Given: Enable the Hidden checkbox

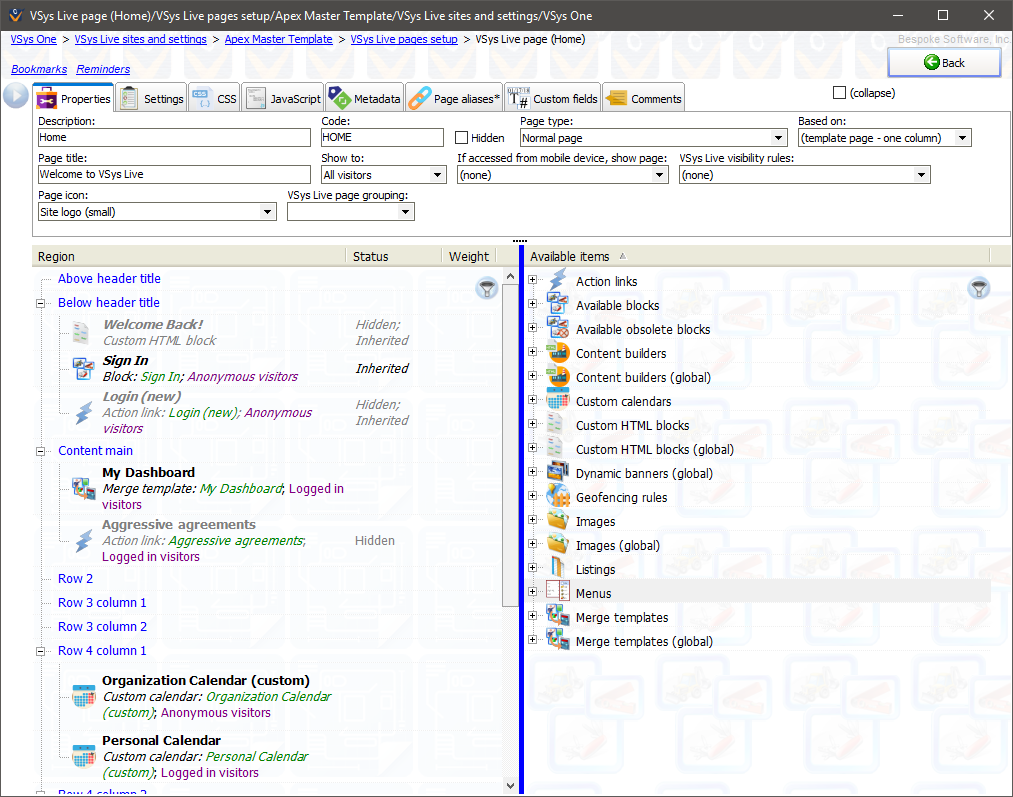Looking at the screenshot, I should click(462, 138).
